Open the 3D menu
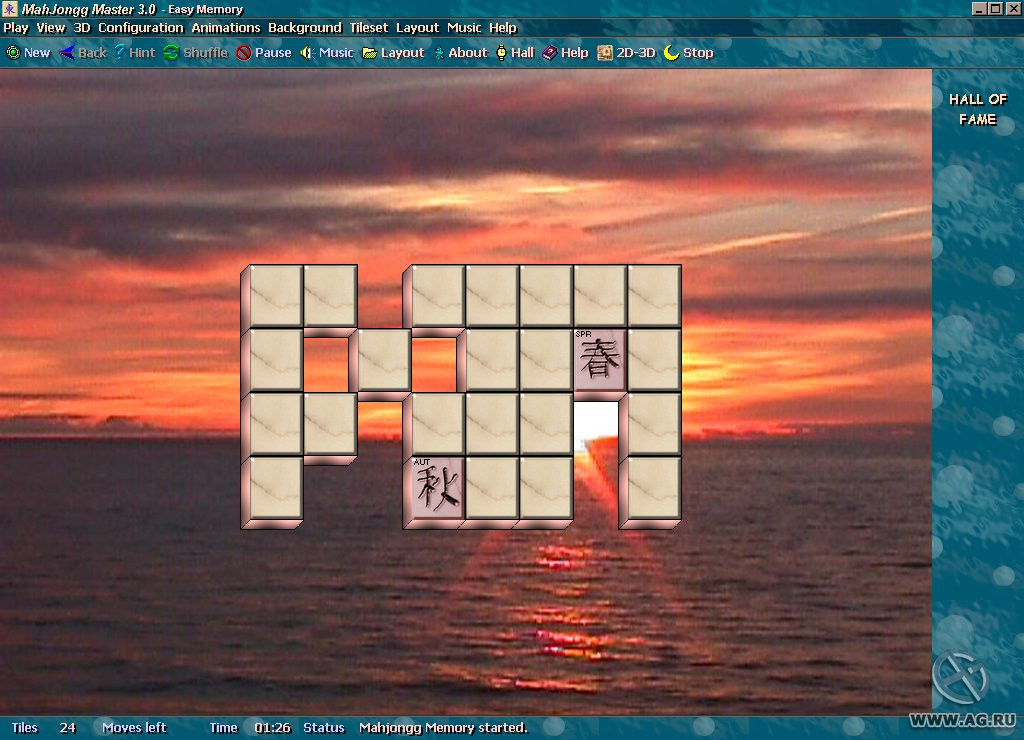 click(82, 28)
